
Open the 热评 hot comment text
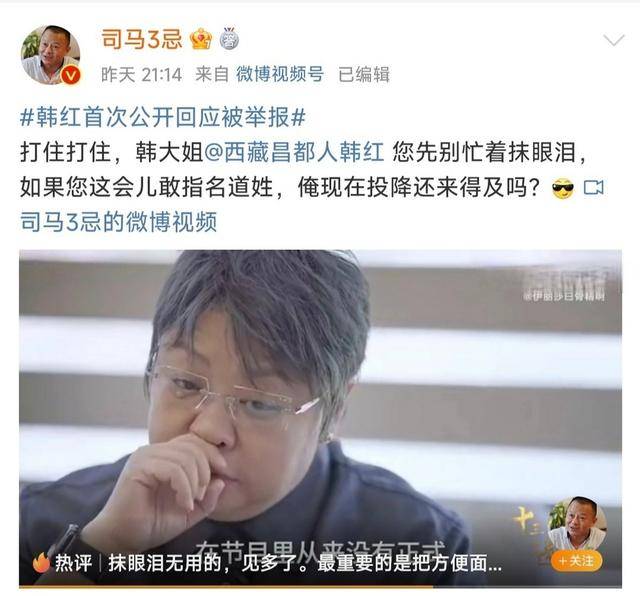point(304,563)
